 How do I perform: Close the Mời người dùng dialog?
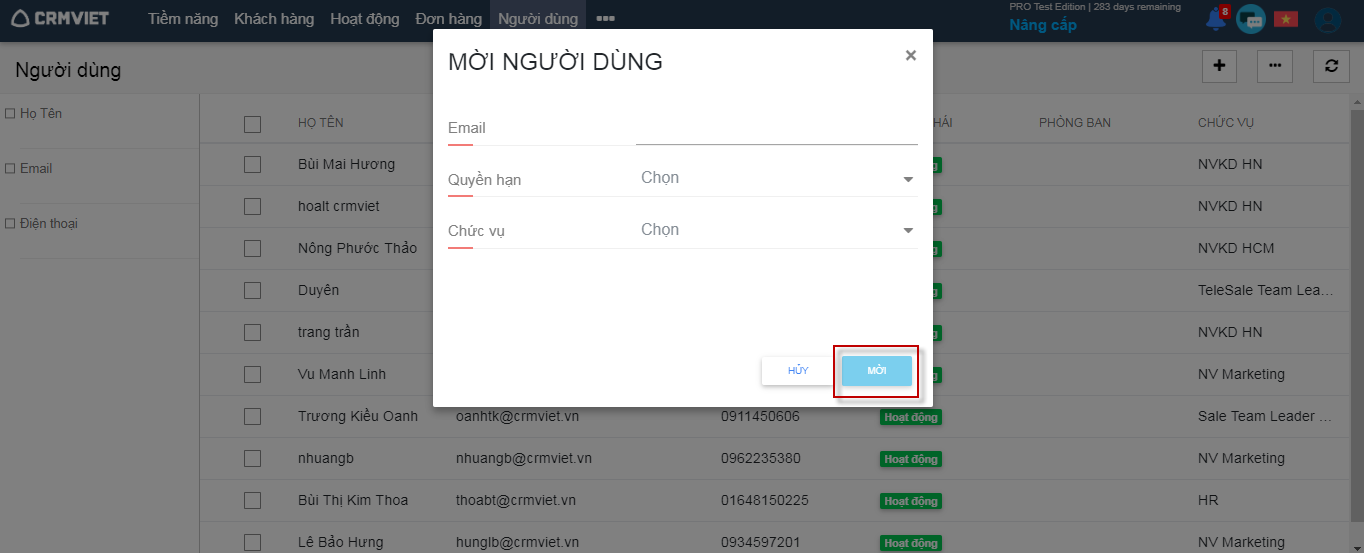pos(910,56)
